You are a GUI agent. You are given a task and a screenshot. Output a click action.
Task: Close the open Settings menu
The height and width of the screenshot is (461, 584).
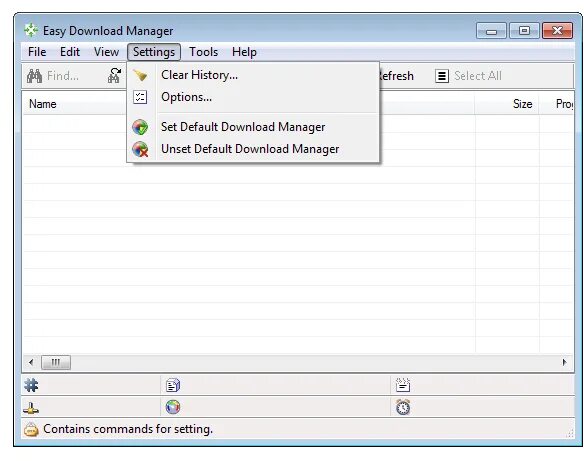tap(154, 52)
